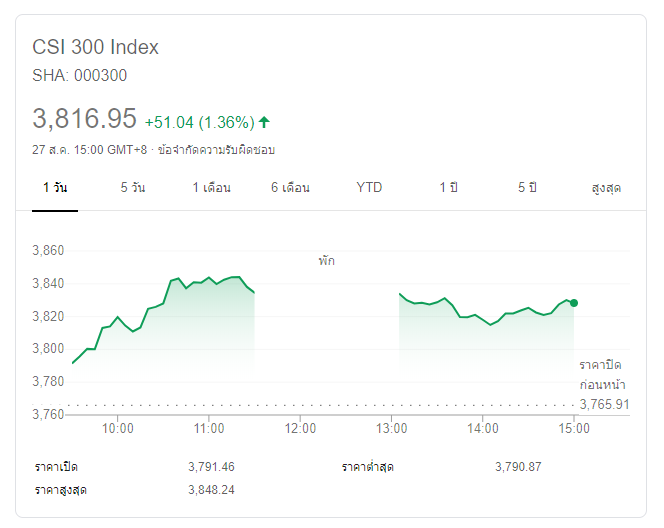Click the ราคาต่ำสุด low price value
The height and width of the screenshot is (528, 664).
point(518,467)
